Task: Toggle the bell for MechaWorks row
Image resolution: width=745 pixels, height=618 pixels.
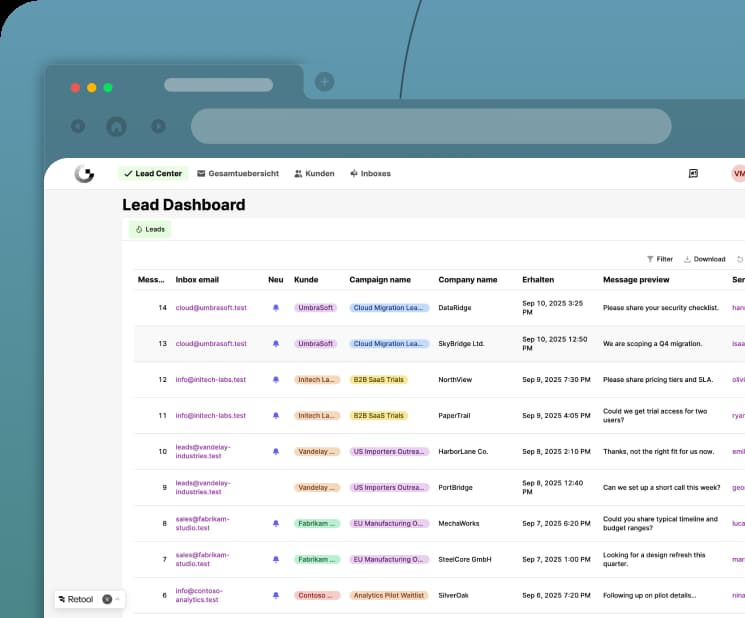Action: (276, 523)
